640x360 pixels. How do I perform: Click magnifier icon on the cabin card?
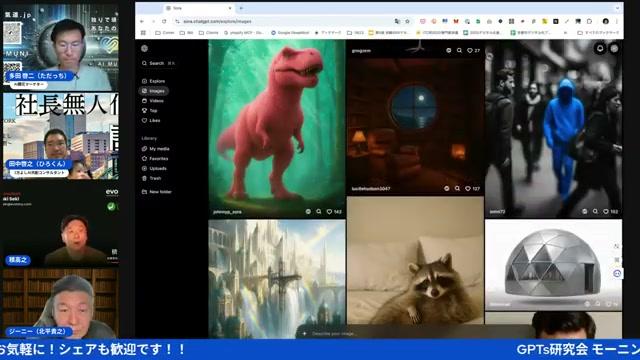(x=457, y=189)
